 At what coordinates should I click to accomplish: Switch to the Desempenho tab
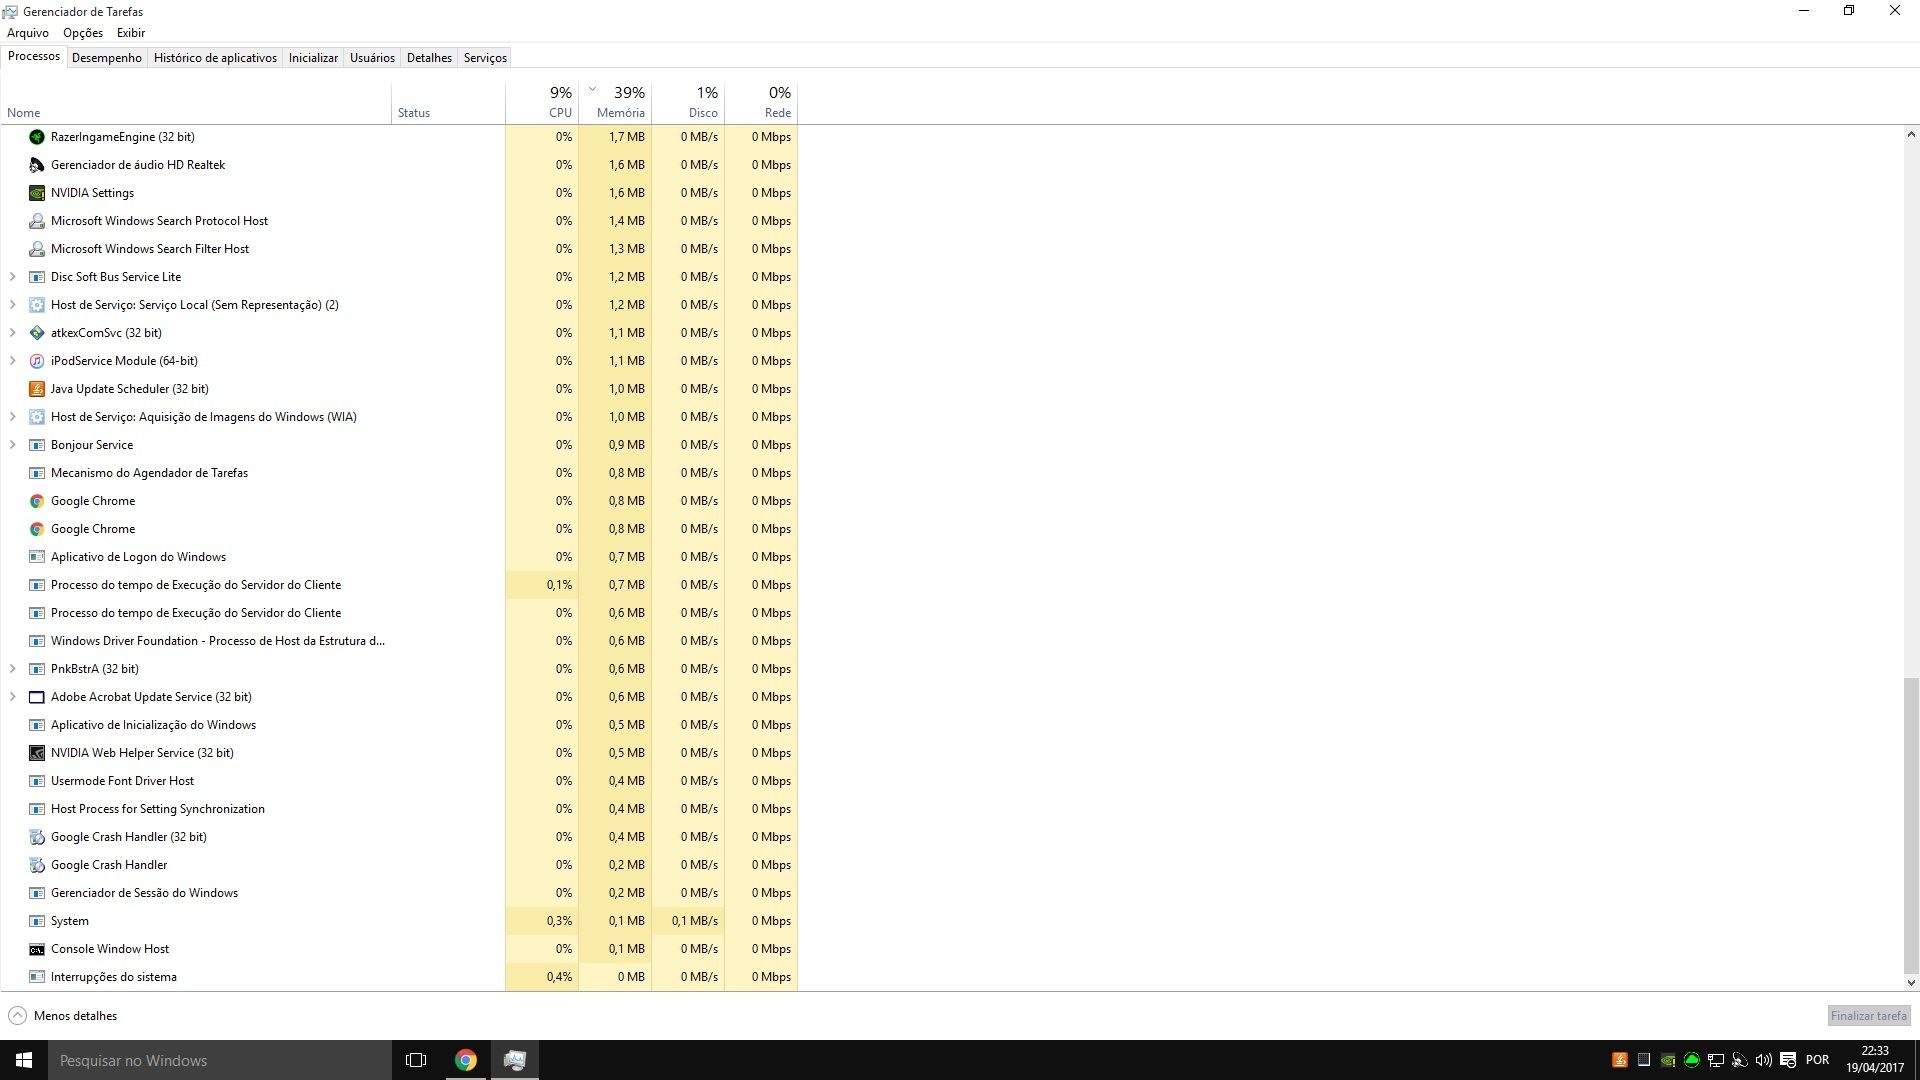point(107,58)
